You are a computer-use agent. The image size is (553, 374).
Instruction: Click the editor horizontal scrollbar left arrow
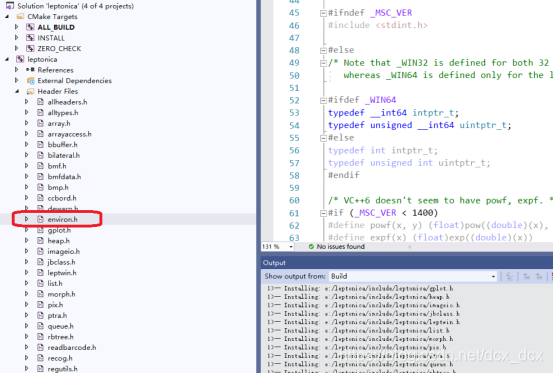(x=409, y=247)
